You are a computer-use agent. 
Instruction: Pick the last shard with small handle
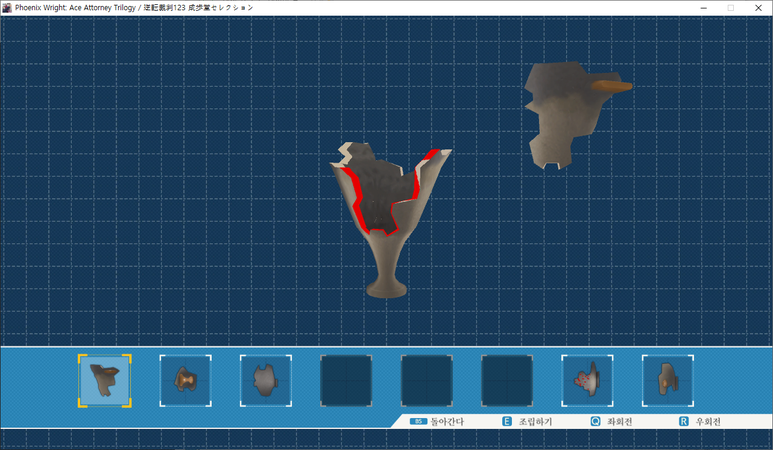coord(668,381)
